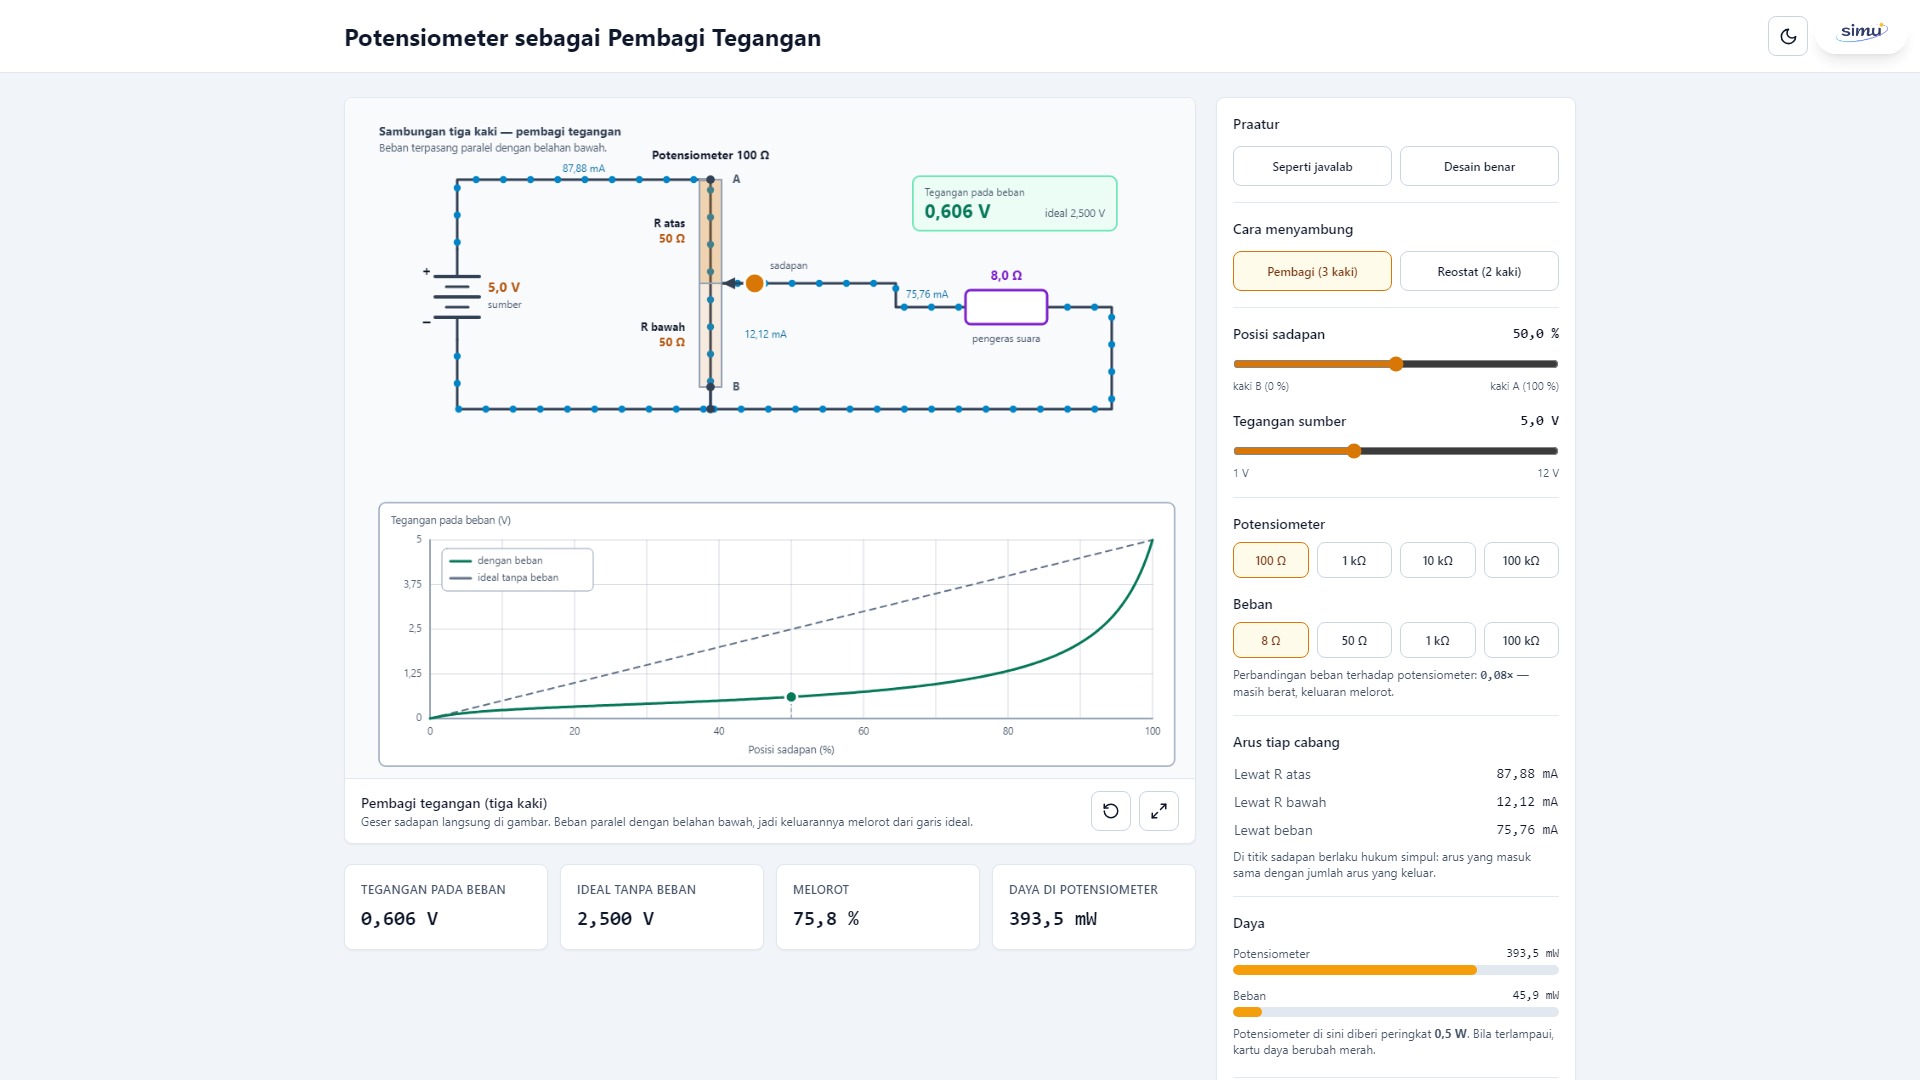
Task: Apply the 'Seperti javalab' preset
Action: (x=1312, y=166)
